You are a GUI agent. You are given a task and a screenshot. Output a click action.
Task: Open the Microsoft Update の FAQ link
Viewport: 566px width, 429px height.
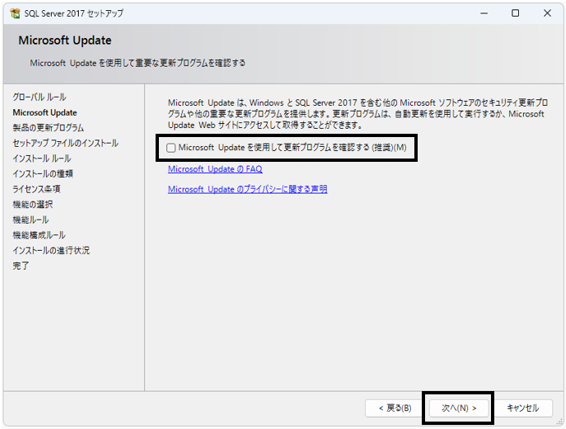point(215,169)
